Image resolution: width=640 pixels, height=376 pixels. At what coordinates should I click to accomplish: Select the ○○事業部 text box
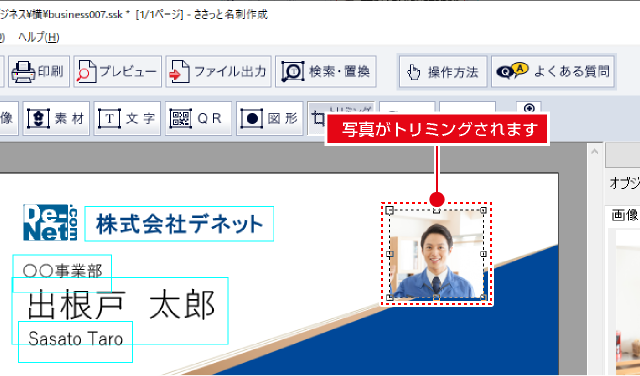pos(62,271)
